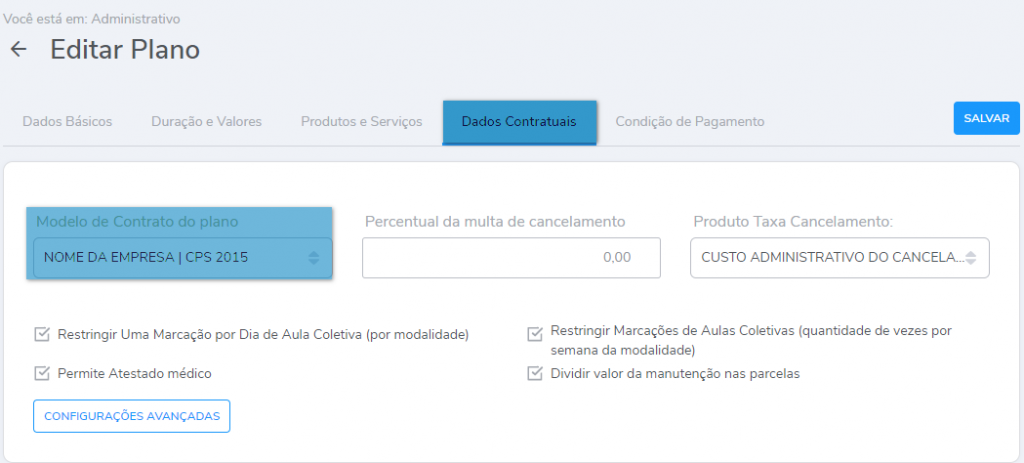1024x463 pixels.
Task: Click the back arrow beside Editar Plano
Action: coord(18,49)
